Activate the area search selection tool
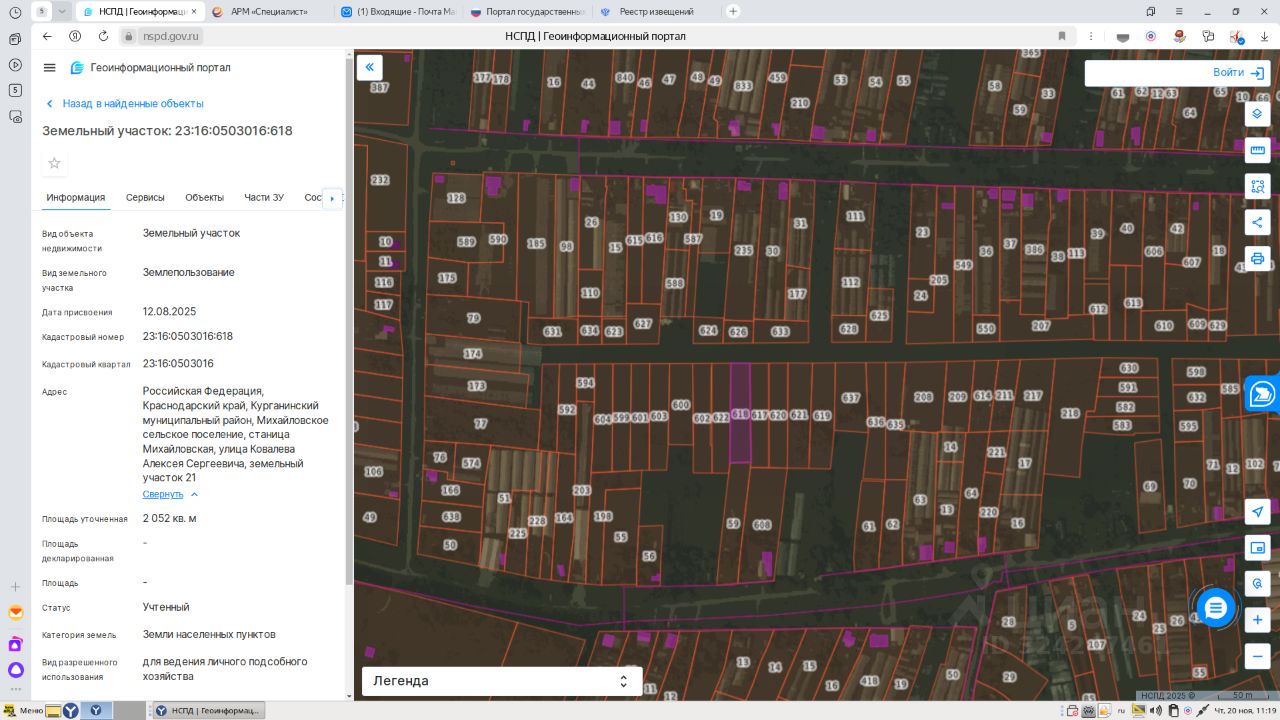This screenshot has width=1280, height=720. click(x=1257, y=186)
